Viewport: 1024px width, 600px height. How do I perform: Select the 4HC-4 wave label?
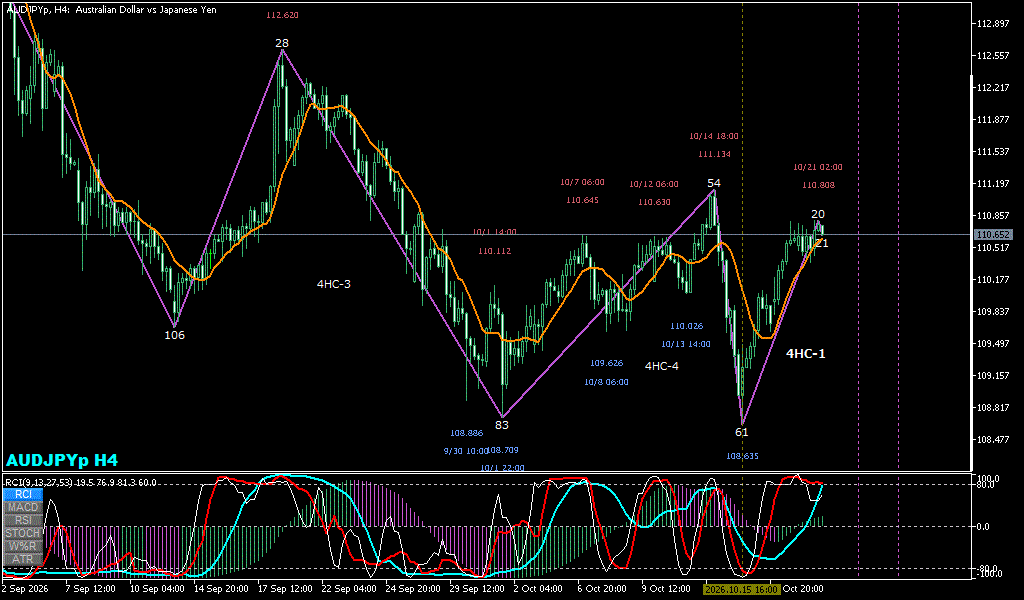(662, 366)
